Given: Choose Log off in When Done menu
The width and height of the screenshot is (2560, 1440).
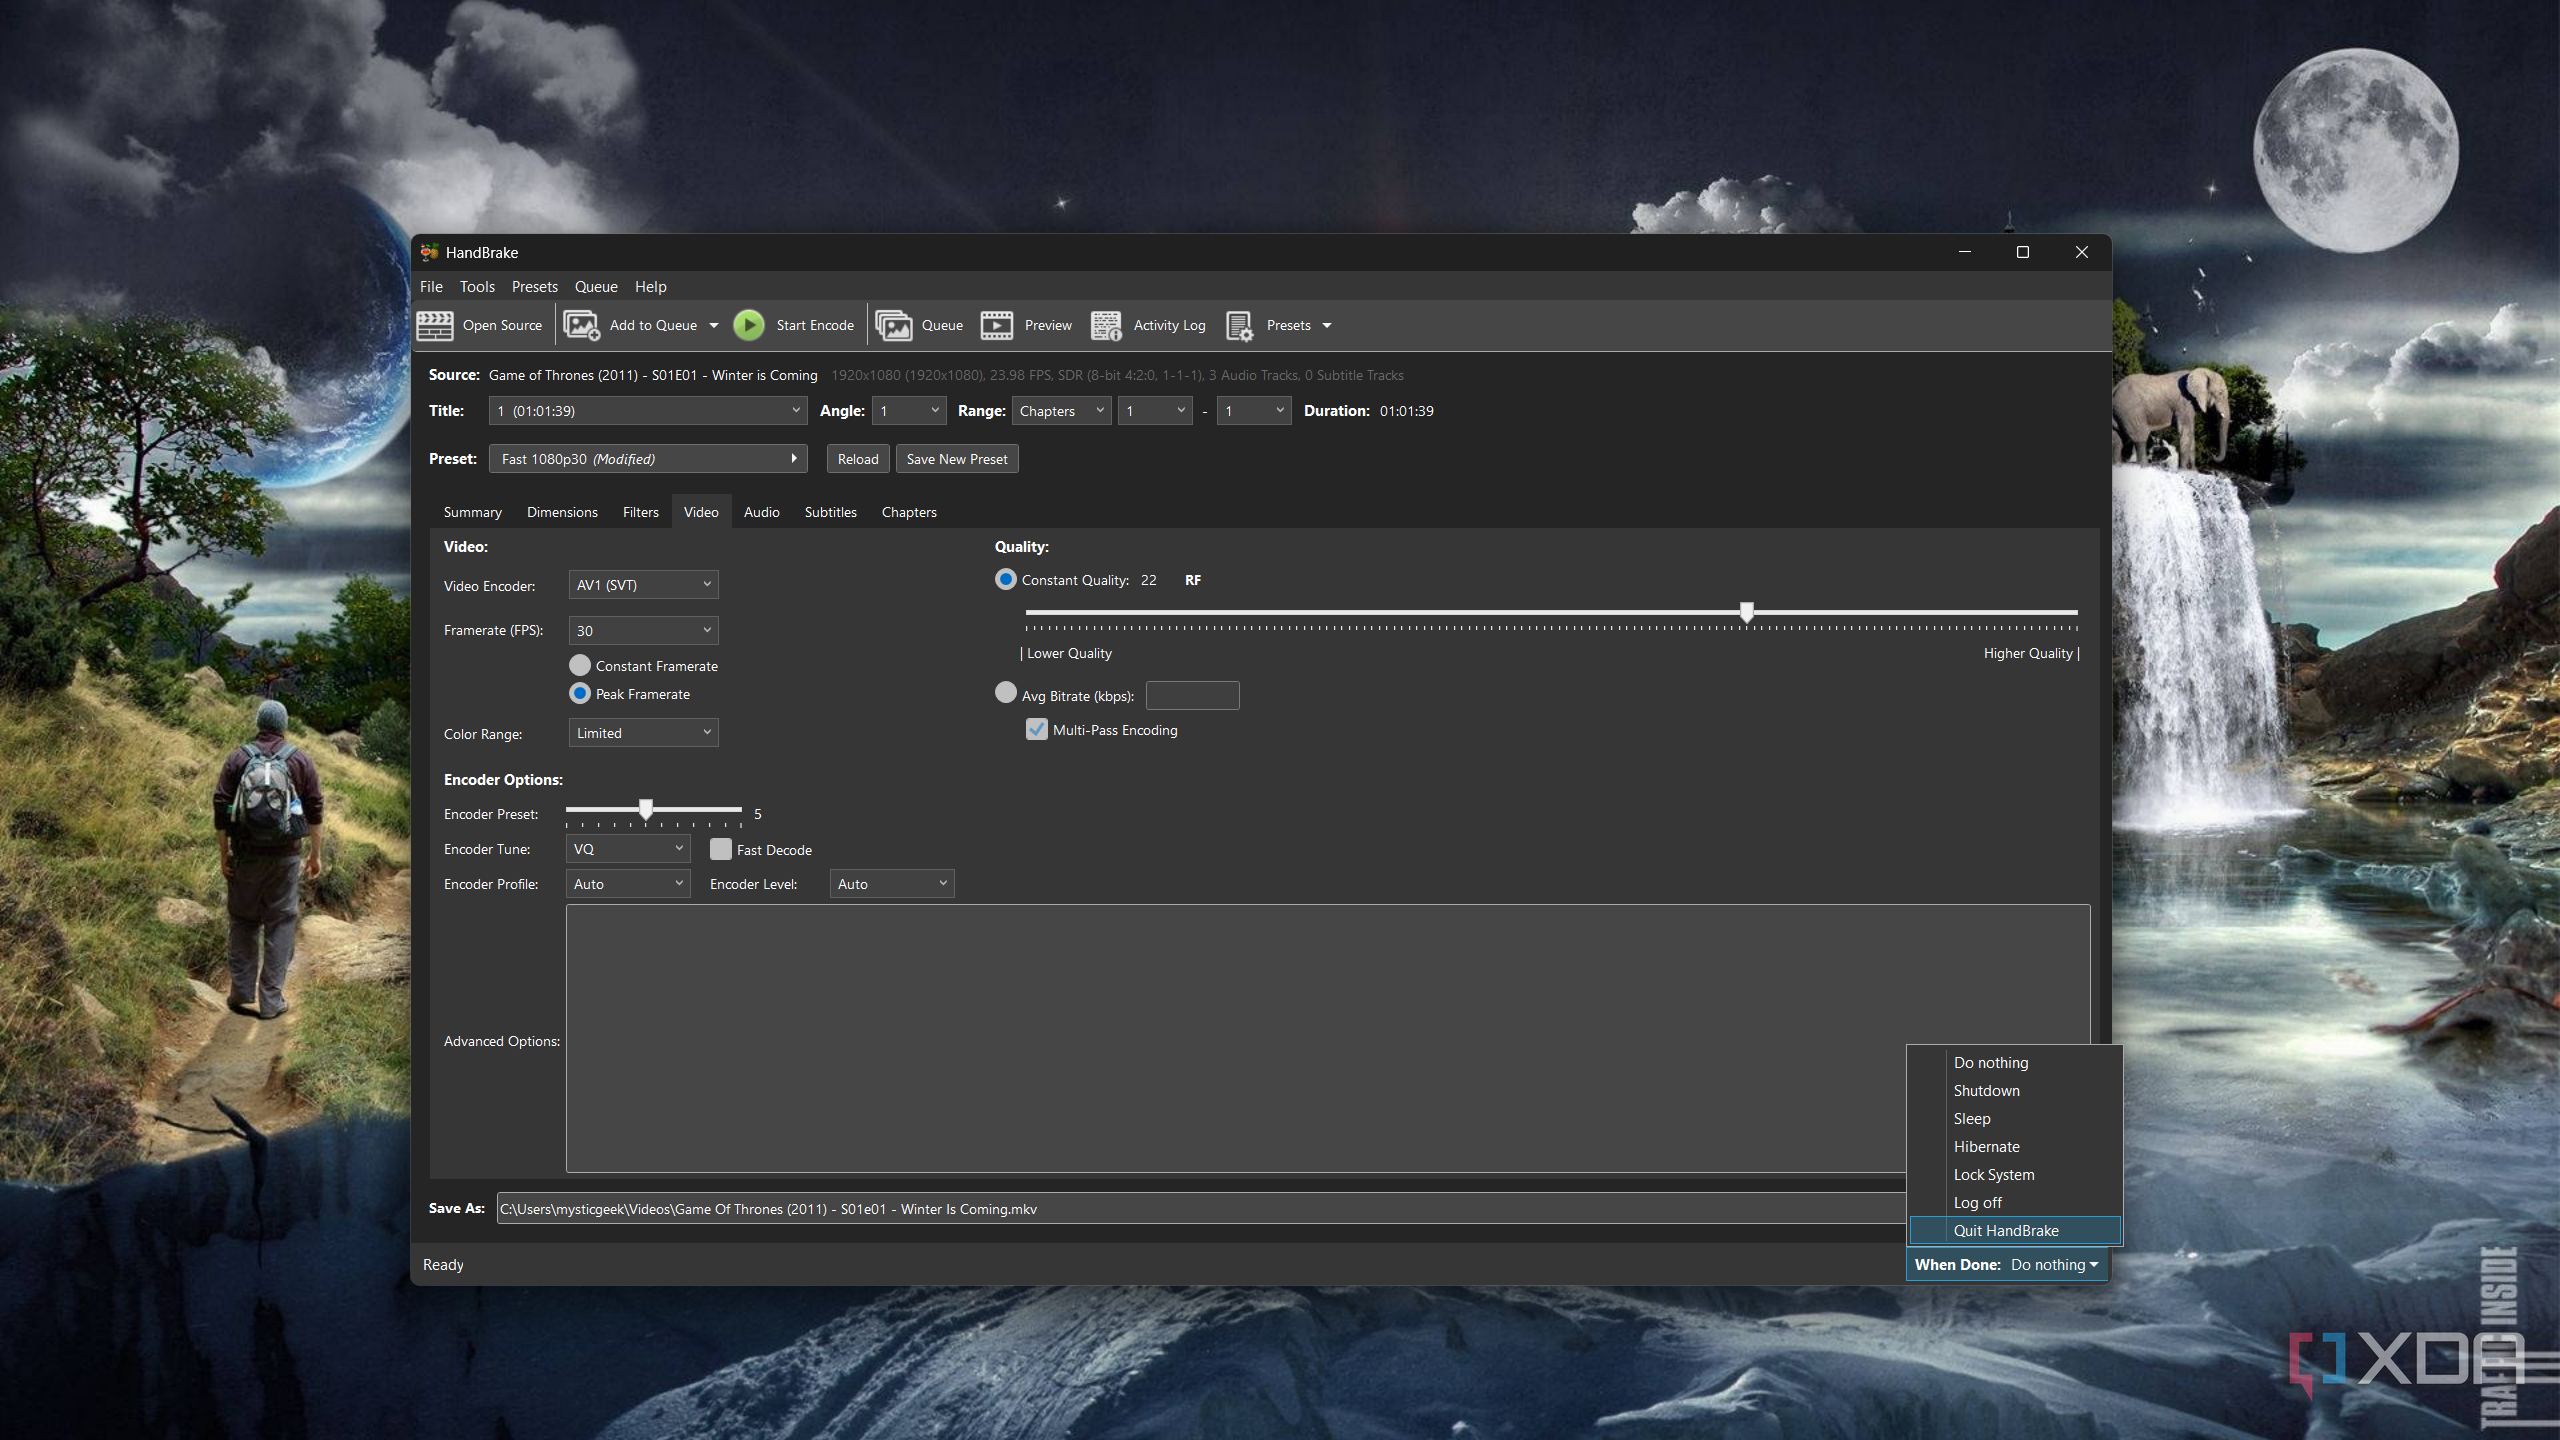Looking at the screenshot, I should click(2015, 1202).
